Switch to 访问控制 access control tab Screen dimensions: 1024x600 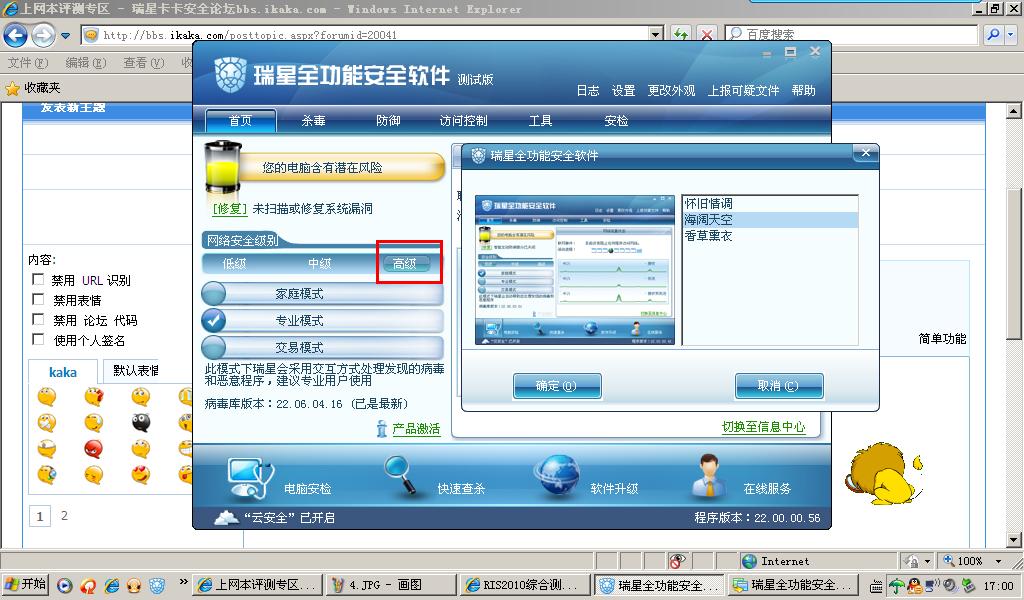point(464,121)
